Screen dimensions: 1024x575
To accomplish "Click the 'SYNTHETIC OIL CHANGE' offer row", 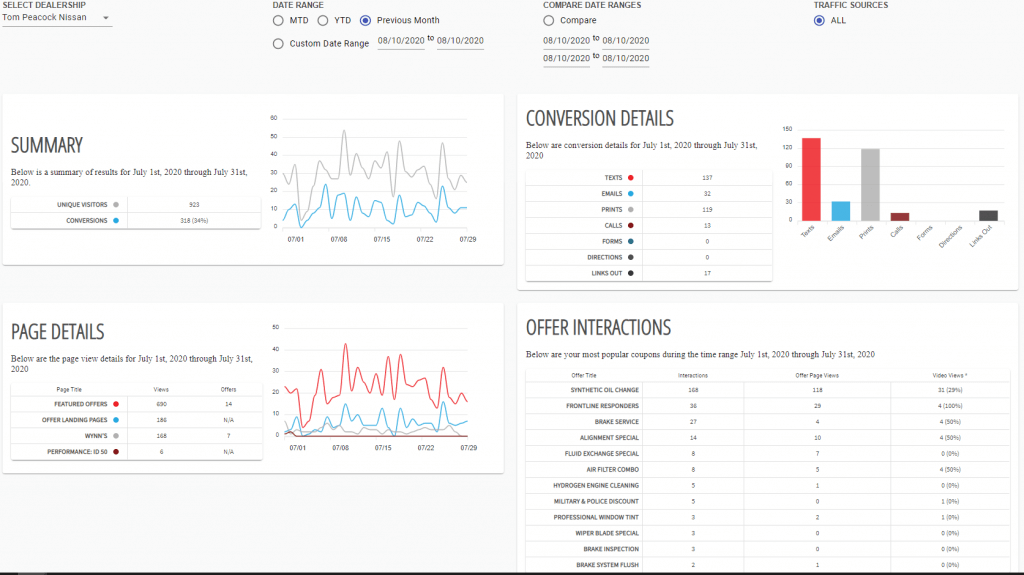I will (x=767, y=390).
